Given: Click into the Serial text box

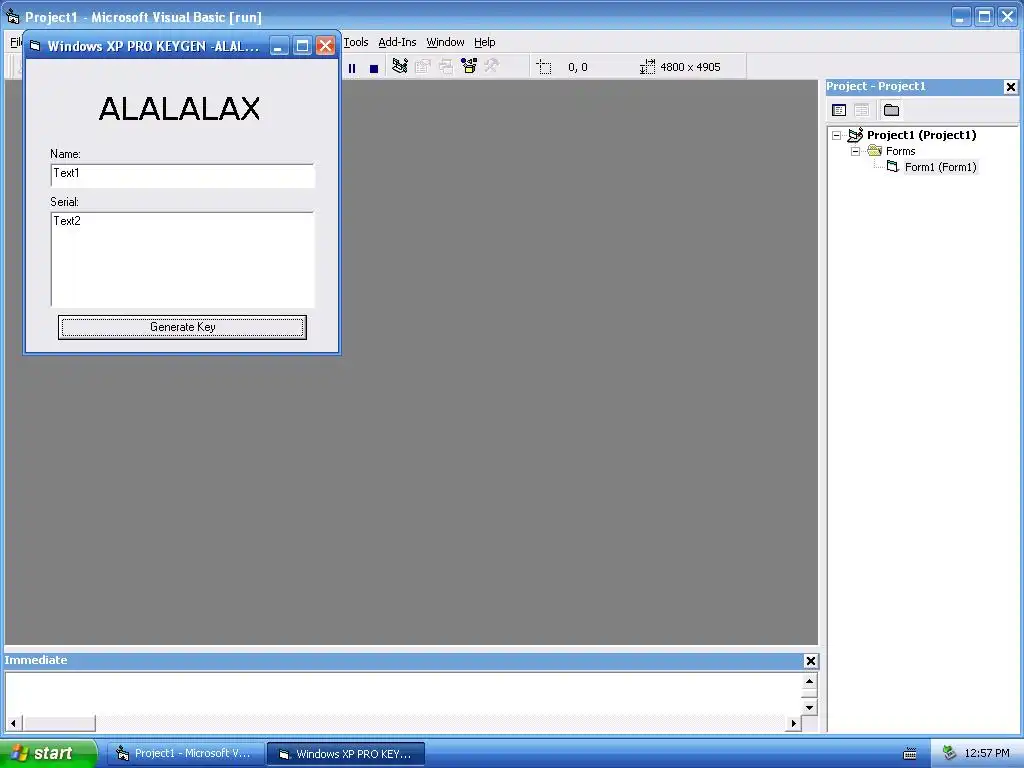Looking at the screenshot, I should coord(183,259).
